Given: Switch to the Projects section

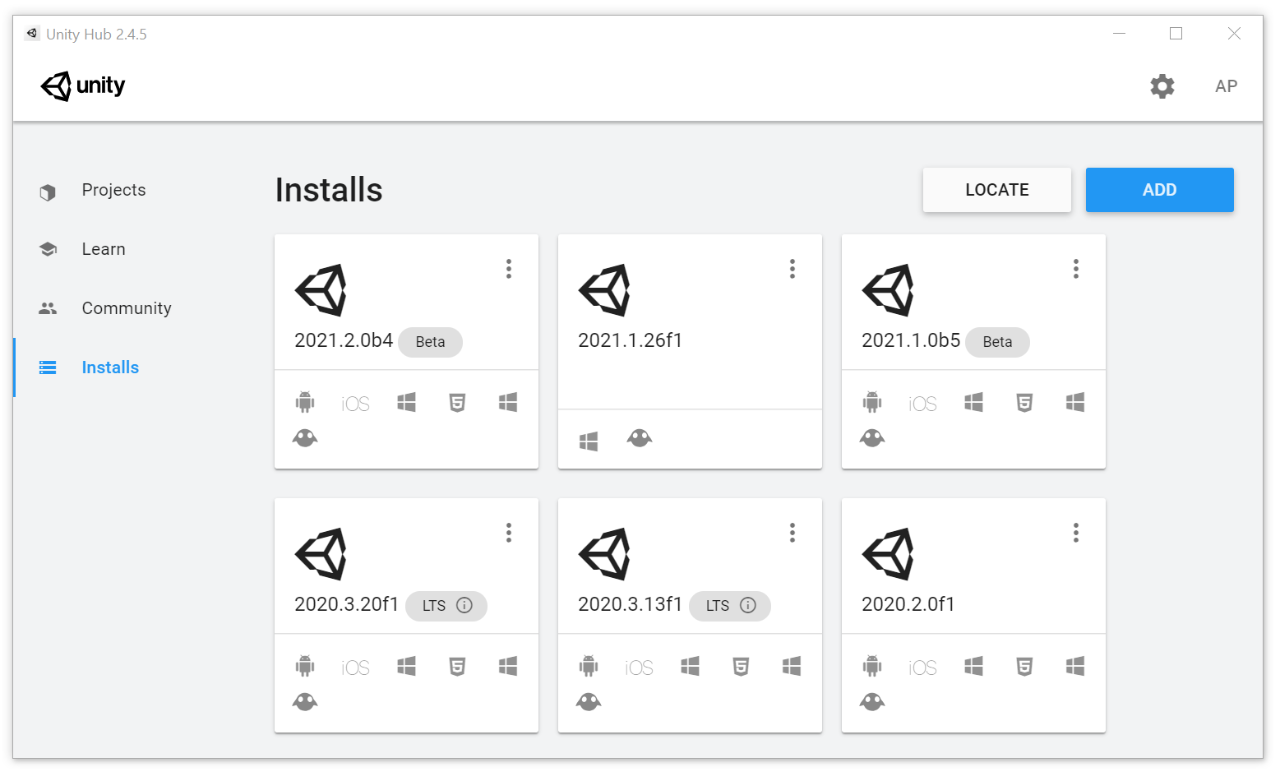Looking at the screenshot, I should pyautogui.click(x=113, y=189).
